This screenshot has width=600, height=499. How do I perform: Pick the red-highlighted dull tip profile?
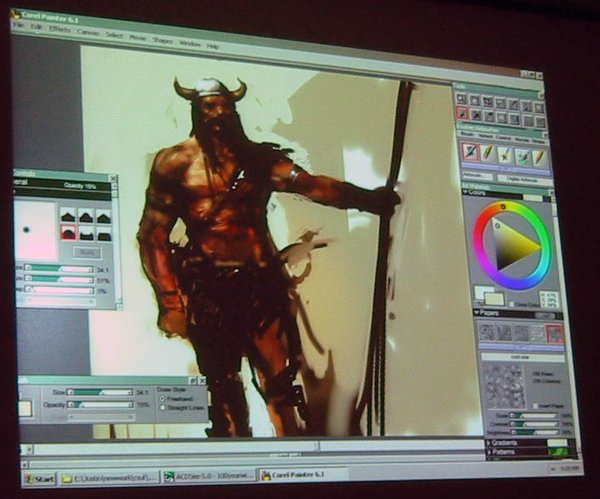click(68, 232)
